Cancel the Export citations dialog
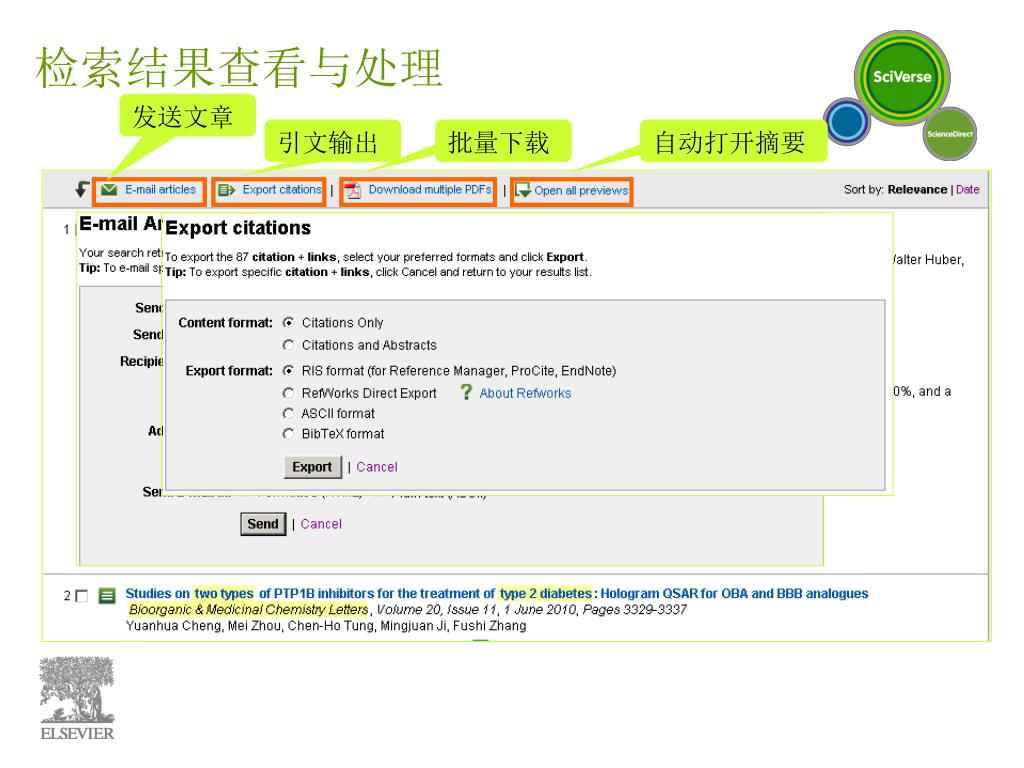 click(x=377, y=467)
